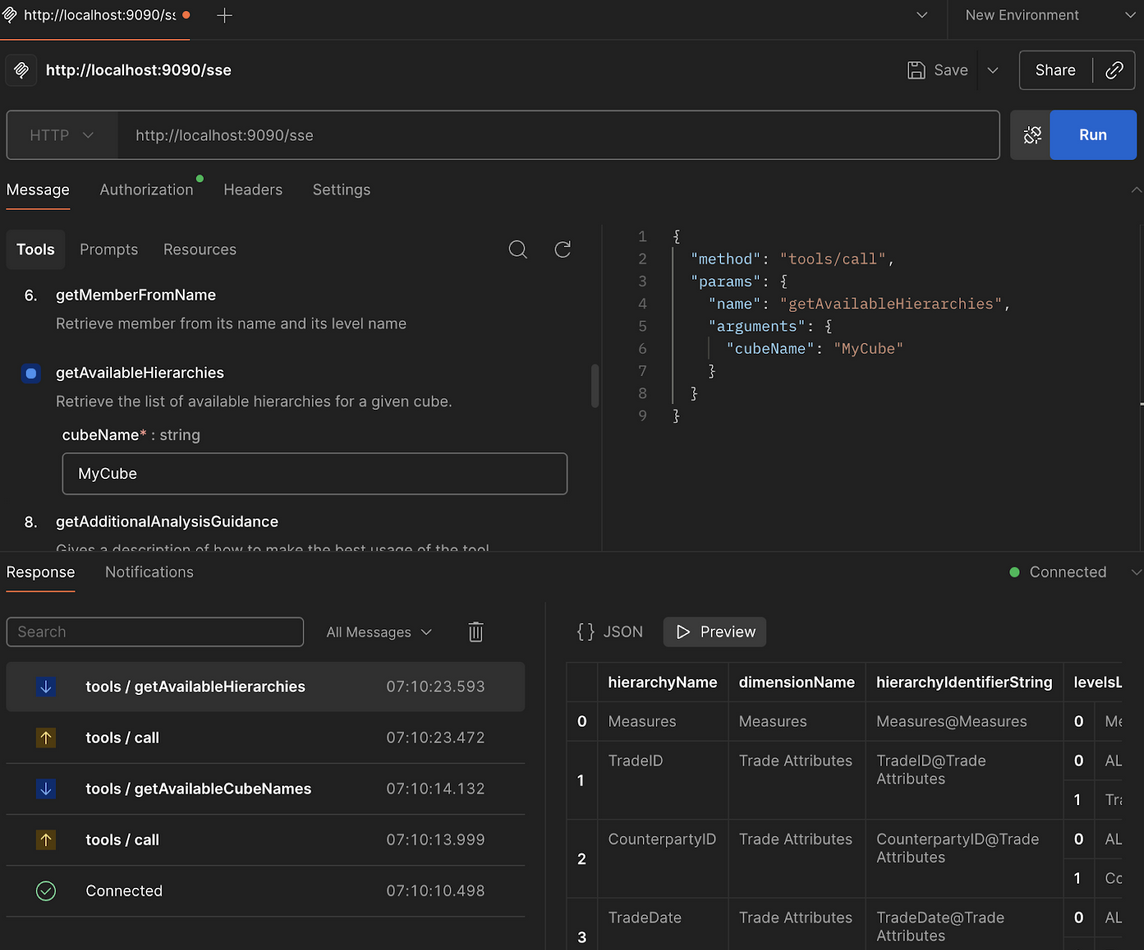Screen dimensions: 1144x950
Task: Open the tabs overflow chevron
Action: click(x=922, y=15)
